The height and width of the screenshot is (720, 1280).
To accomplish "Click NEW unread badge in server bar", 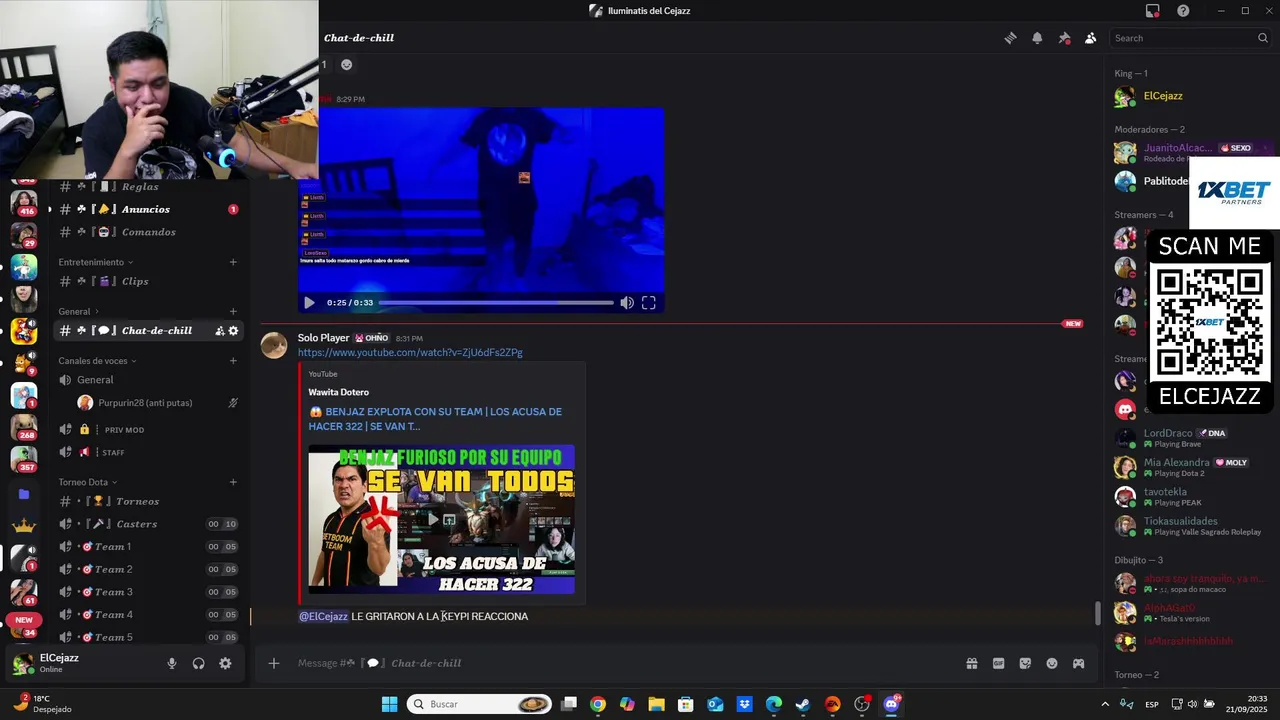I will [x=24, y=620].
